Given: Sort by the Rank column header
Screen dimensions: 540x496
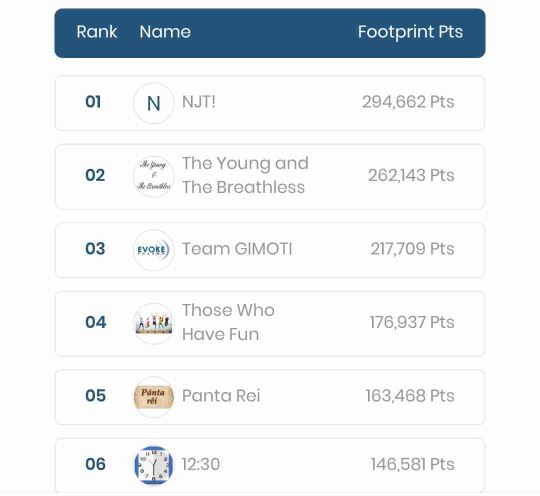Looking at the screenshot, I should click(x=97, y=32).
